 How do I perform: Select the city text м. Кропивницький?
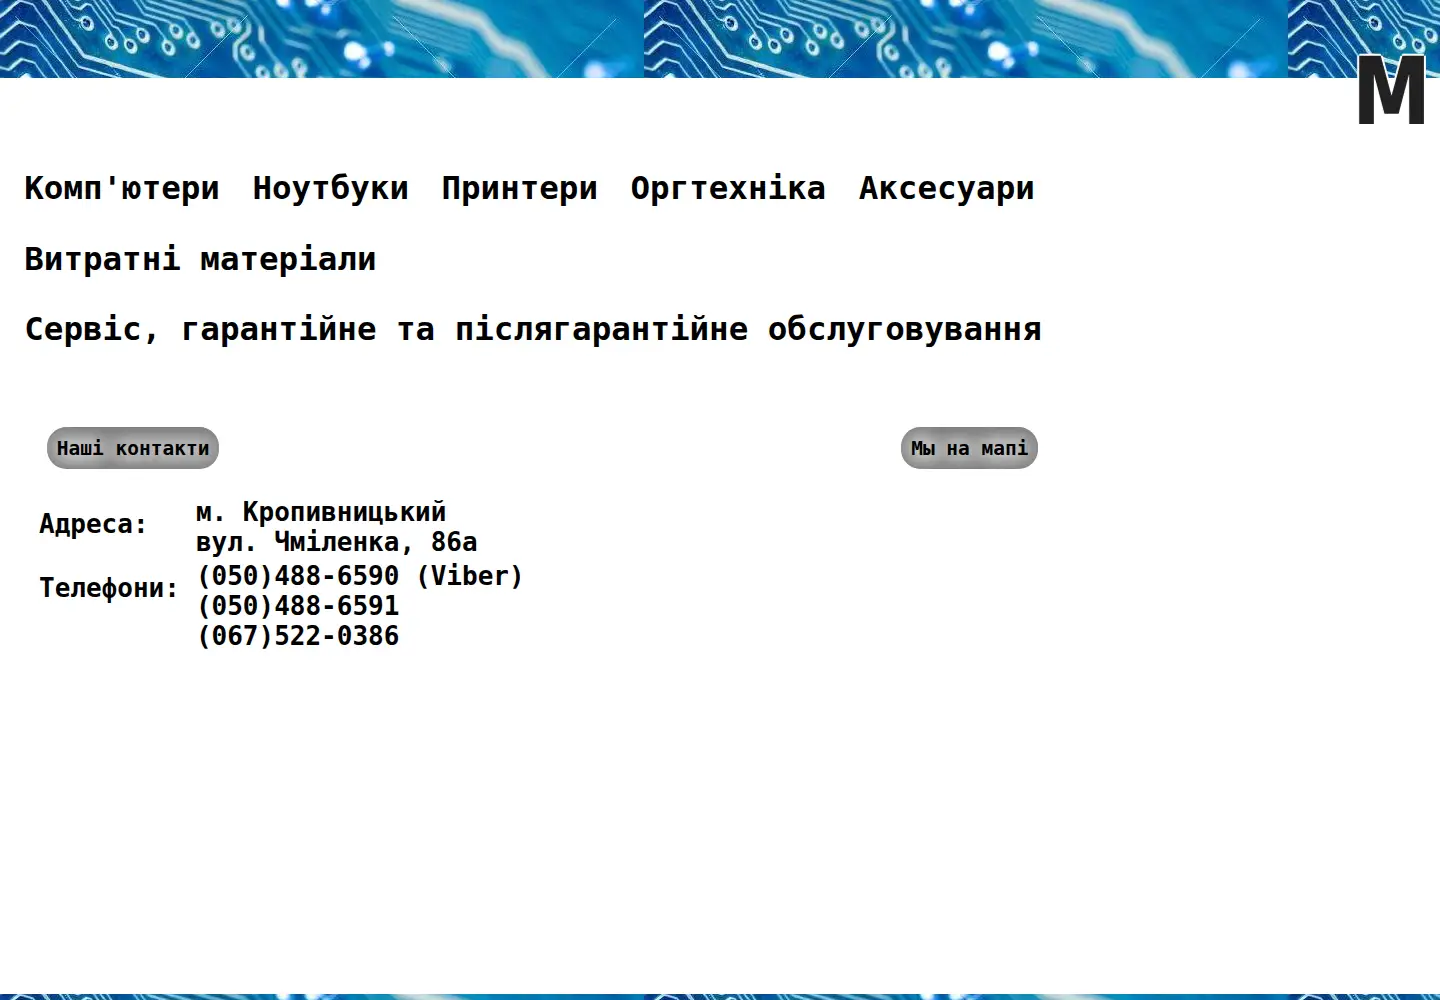coord(321,512)
